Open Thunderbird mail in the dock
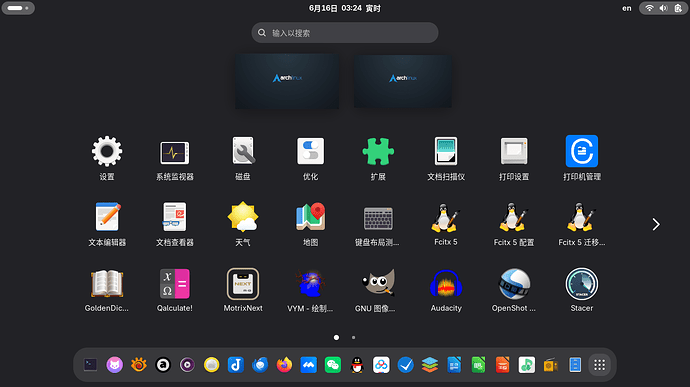Screen dimensions: 690x387 click(x=260, y=365)
